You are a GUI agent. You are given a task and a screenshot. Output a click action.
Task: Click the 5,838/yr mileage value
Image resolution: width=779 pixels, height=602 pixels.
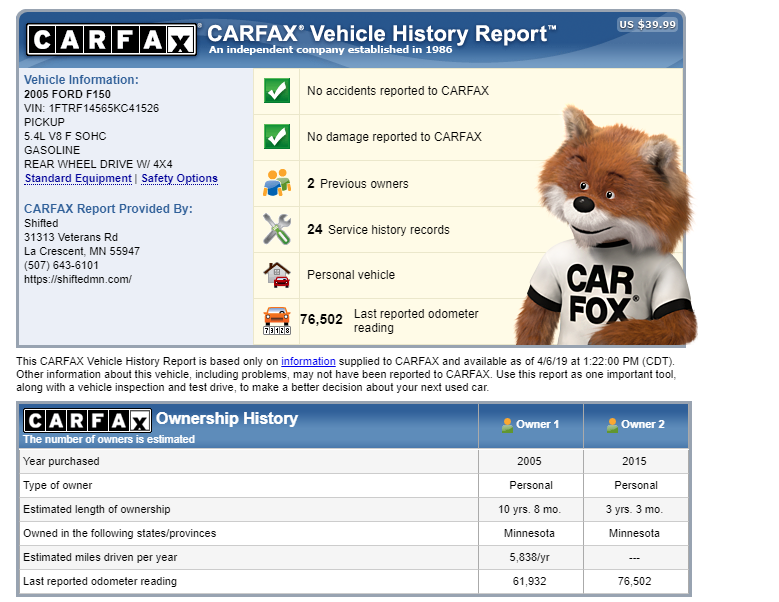(530, 557)
